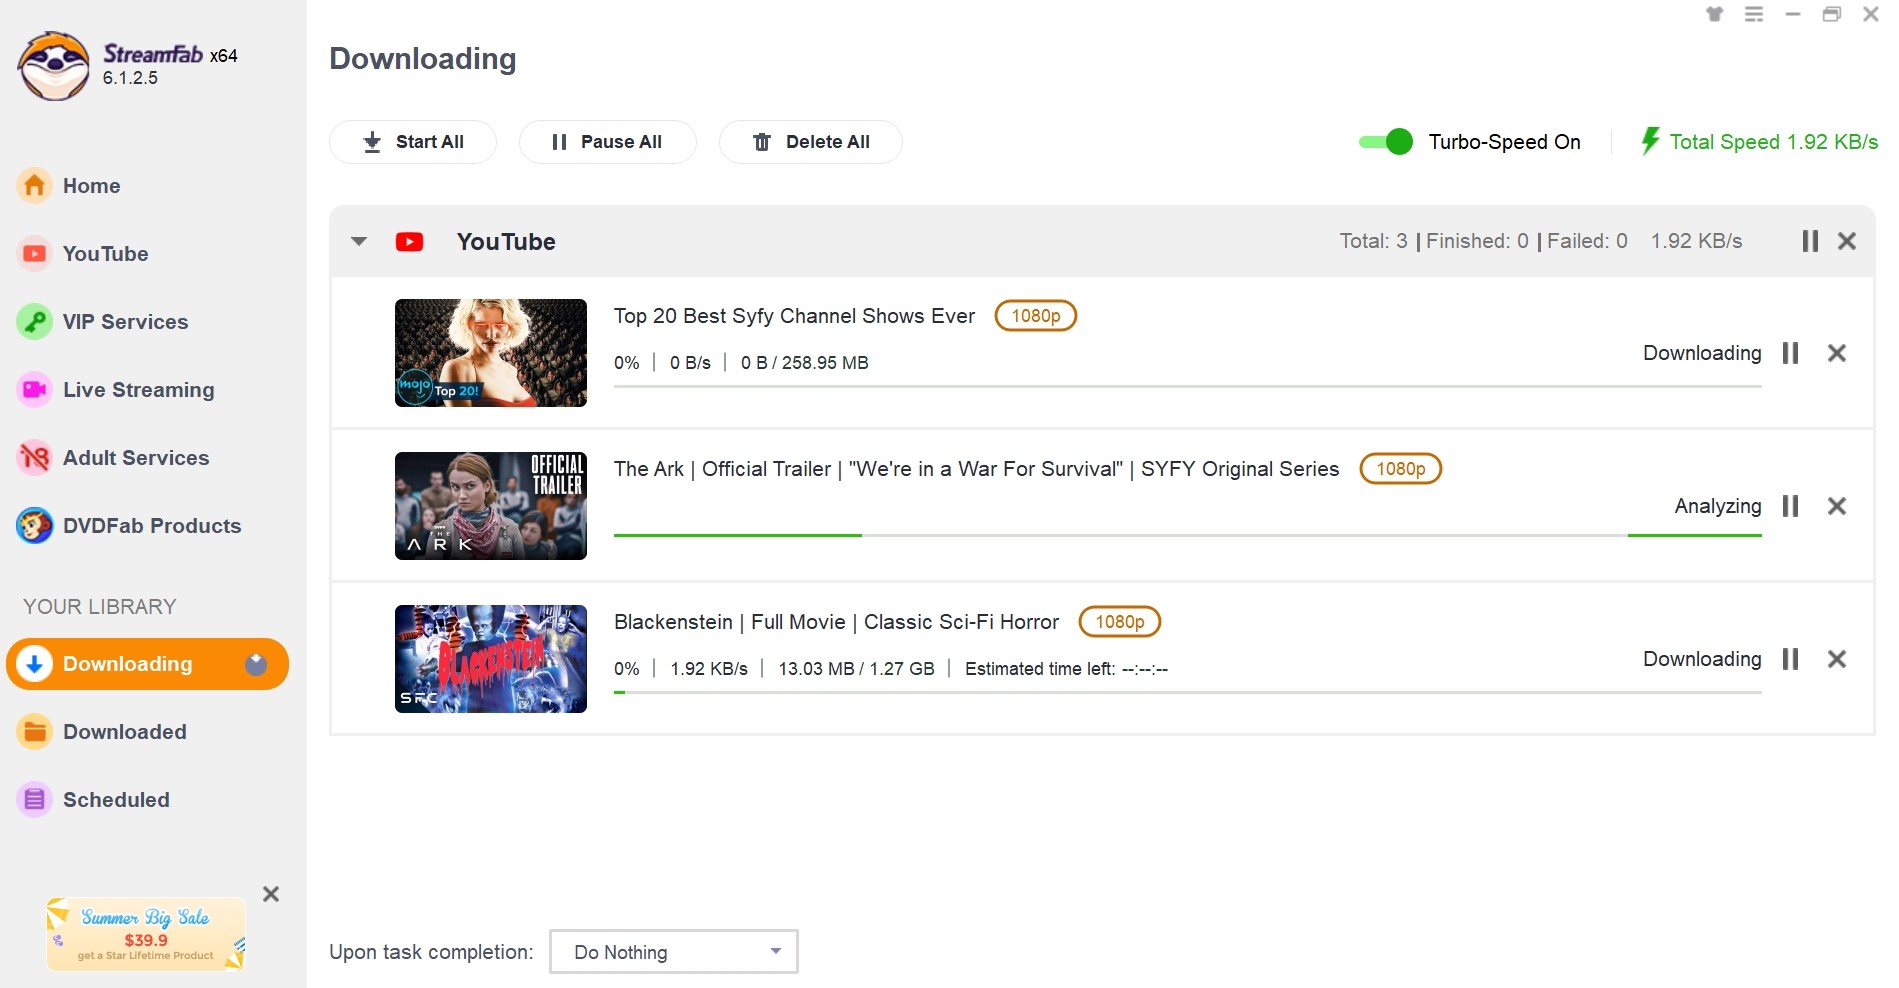The height and width of the screenshot is (988, 1899).
Task: Remove the entire YouTube download group
Action: click(x=1847, y=241)
